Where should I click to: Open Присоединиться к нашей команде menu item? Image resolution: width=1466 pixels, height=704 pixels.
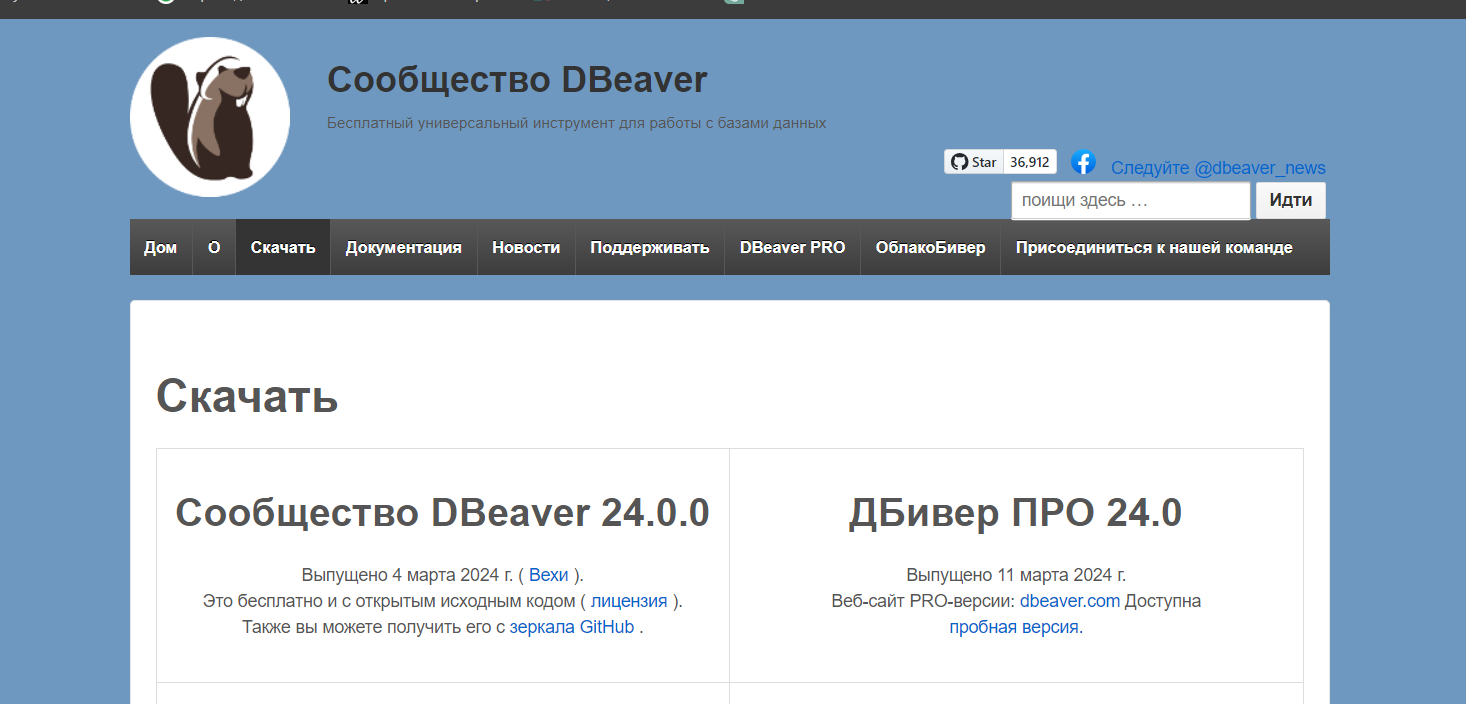coord(1154,247)
